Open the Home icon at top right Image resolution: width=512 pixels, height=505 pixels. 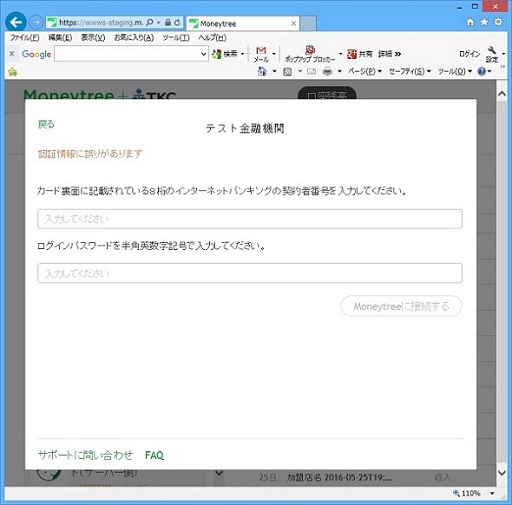coord(470,22)
